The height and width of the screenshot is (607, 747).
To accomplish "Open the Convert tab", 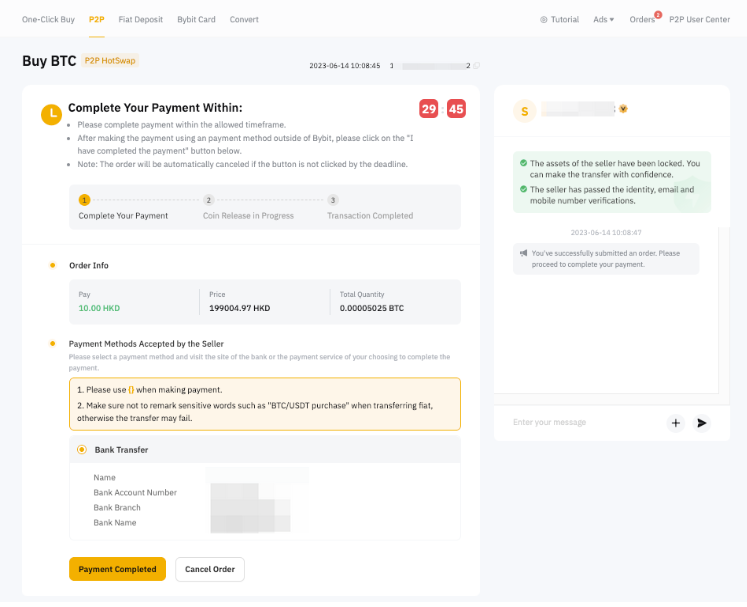I will tap(244, 20).
